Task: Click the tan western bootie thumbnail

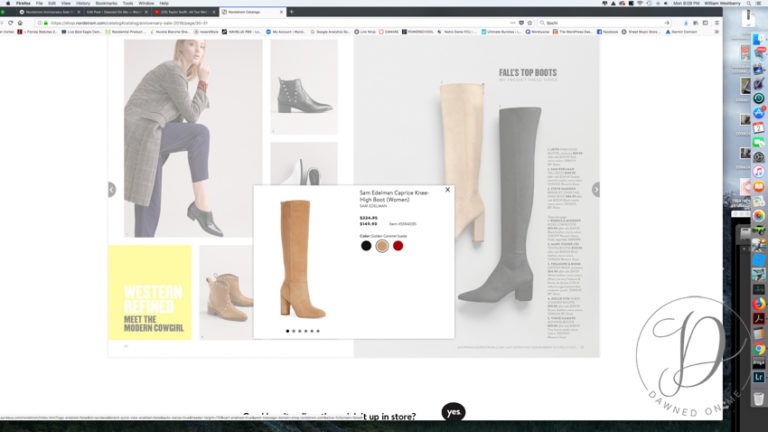Action: 226,292
